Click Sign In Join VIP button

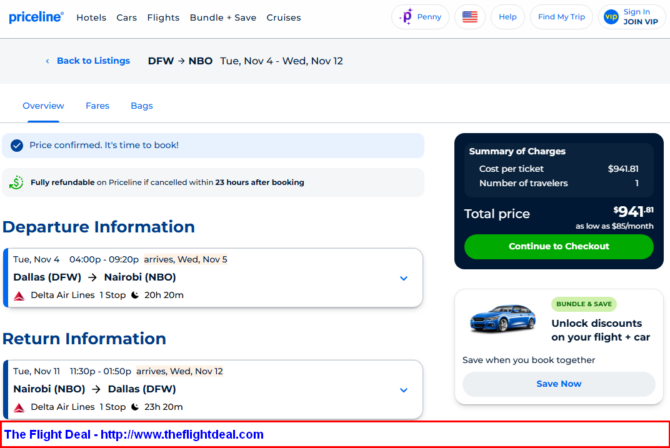point(632,17)
